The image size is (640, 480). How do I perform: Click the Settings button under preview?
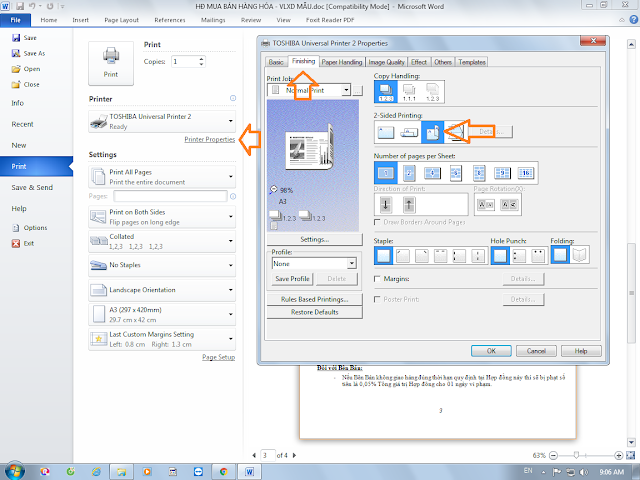click(314, 239)
